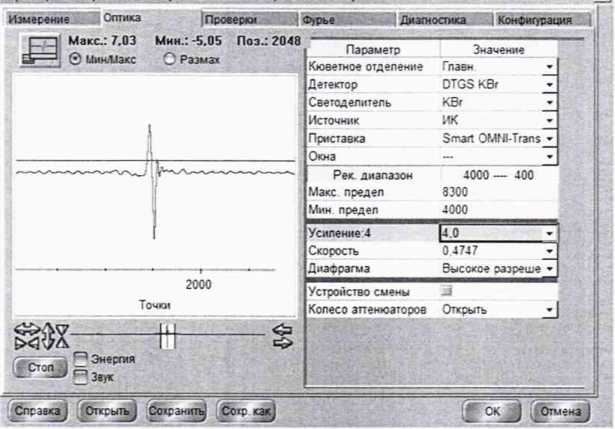Click the horizontal expand double-arrow icon
Viewport: 615px width, 429px height.
[27, 329]
